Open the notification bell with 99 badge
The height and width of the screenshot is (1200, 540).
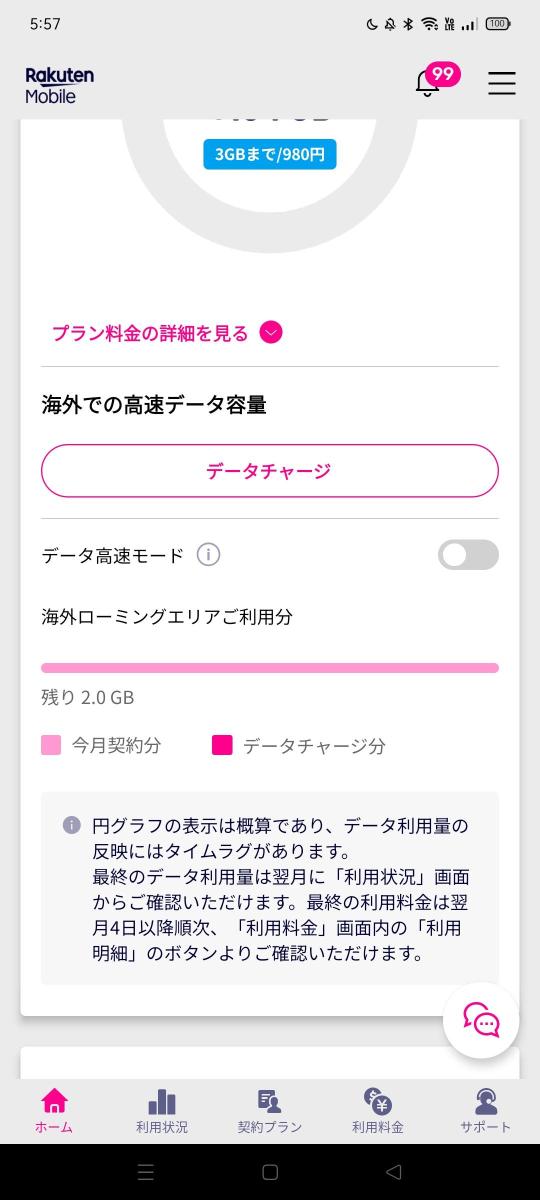pyautogui.click(x=428, y=83)
